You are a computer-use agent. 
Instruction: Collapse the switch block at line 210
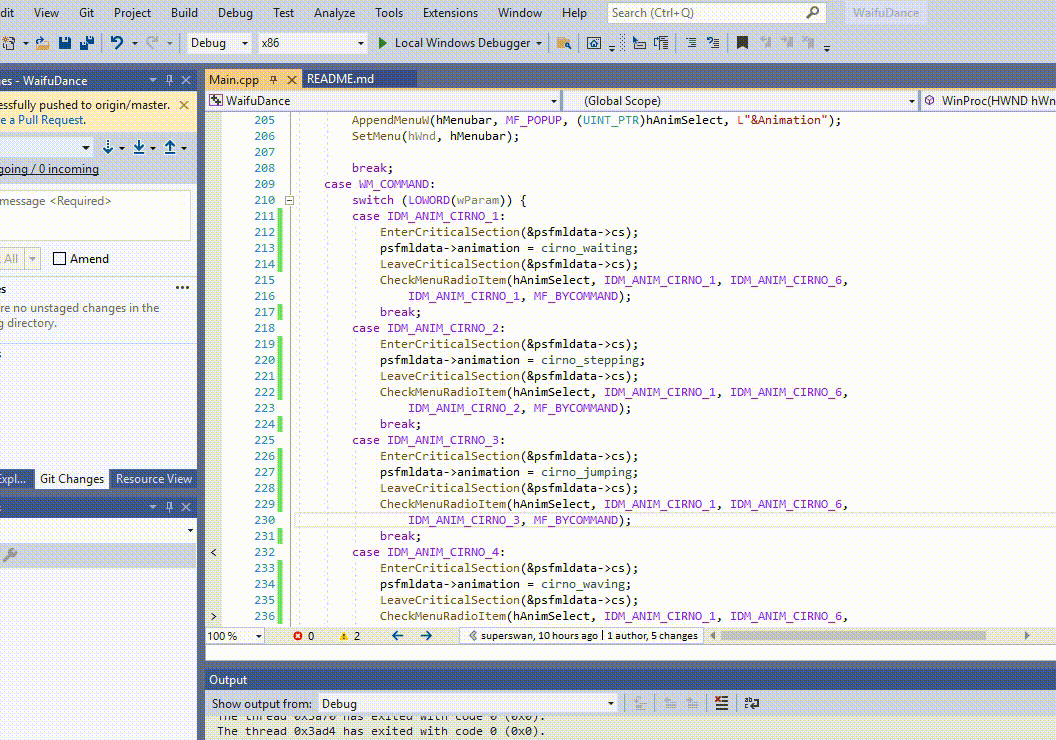tap(289, 200)
